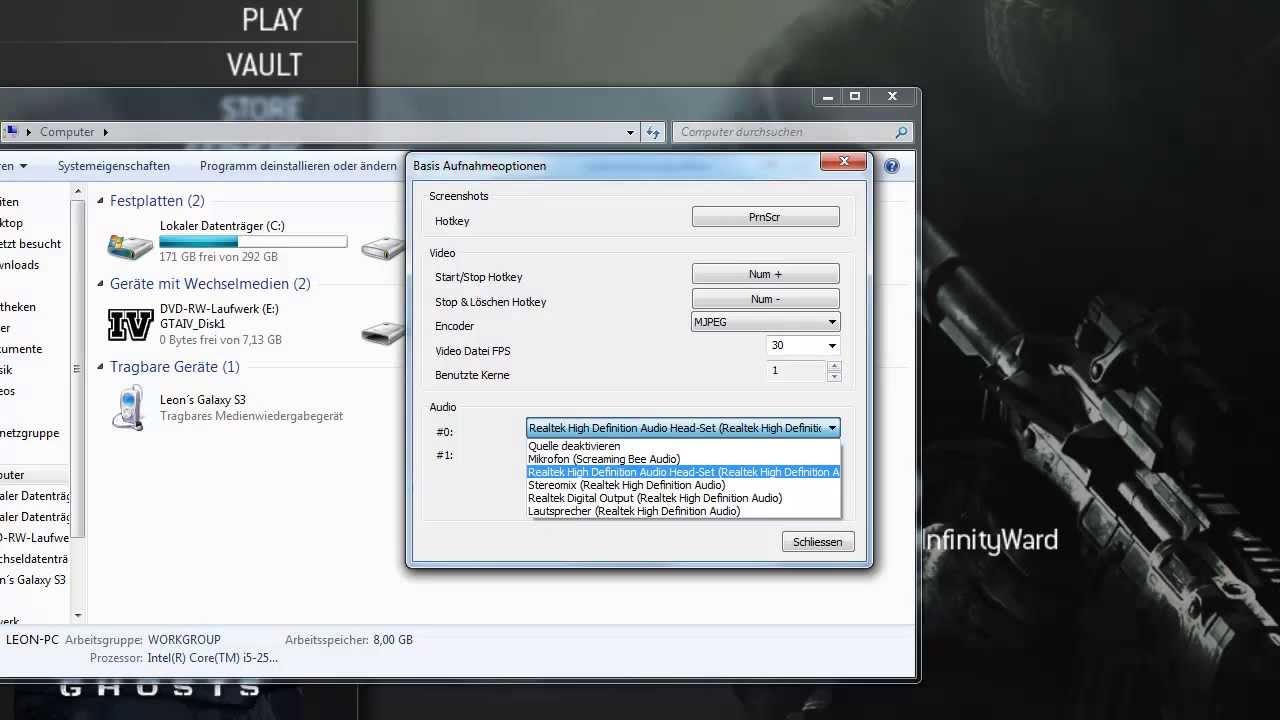Click the C: drive capacity usage bar
The width and height of the screenshot is (1280, 720).
(253, 242)
